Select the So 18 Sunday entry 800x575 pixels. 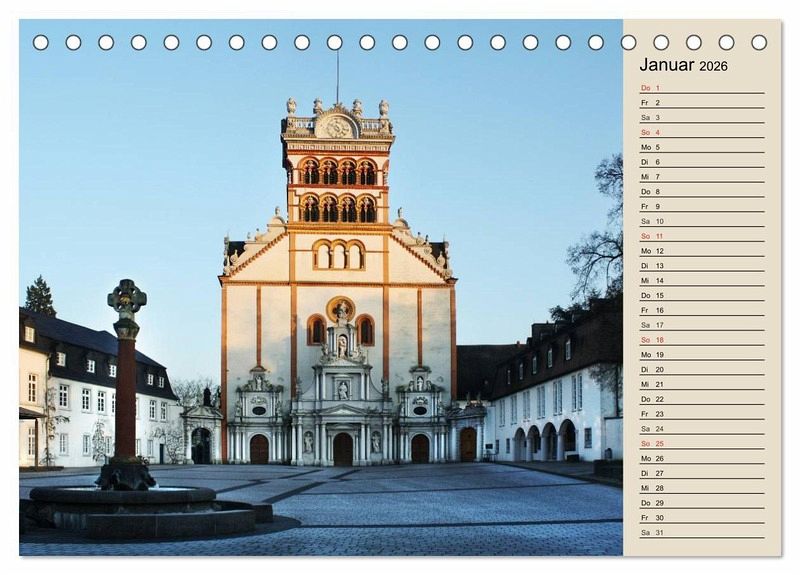tap(700, 340)
